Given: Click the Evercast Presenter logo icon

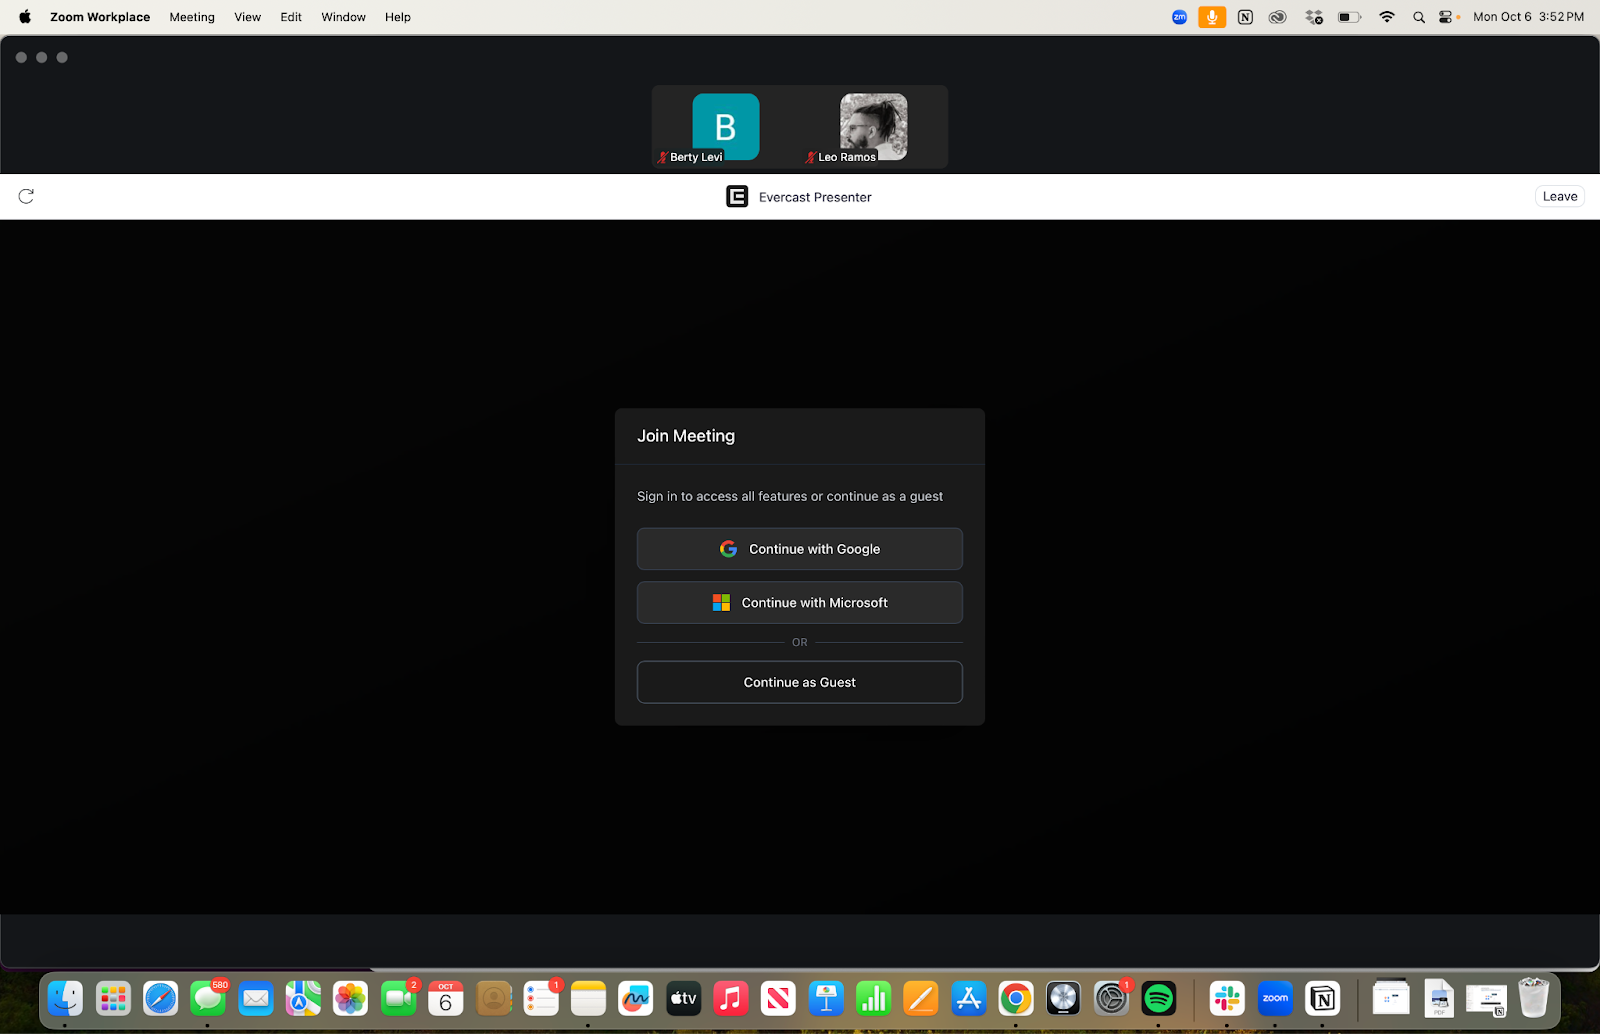Looking at the screenshot, I should [737, 196].
